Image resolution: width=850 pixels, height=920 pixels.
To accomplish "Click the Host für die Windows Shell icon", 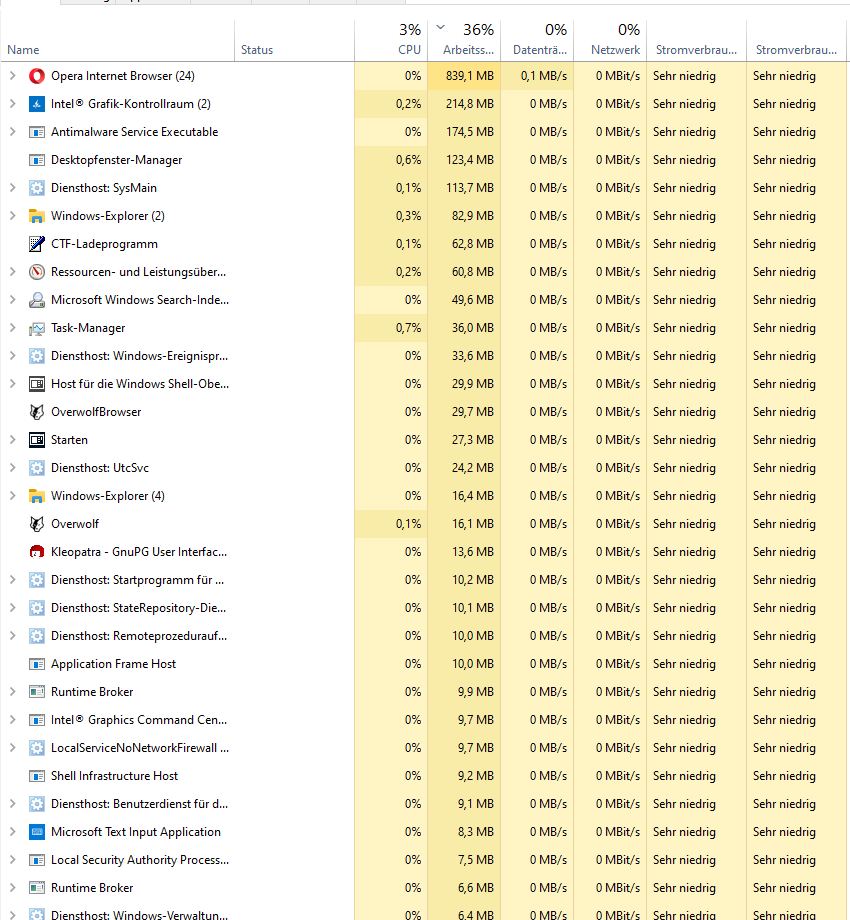I will click(x=37, y=384).
